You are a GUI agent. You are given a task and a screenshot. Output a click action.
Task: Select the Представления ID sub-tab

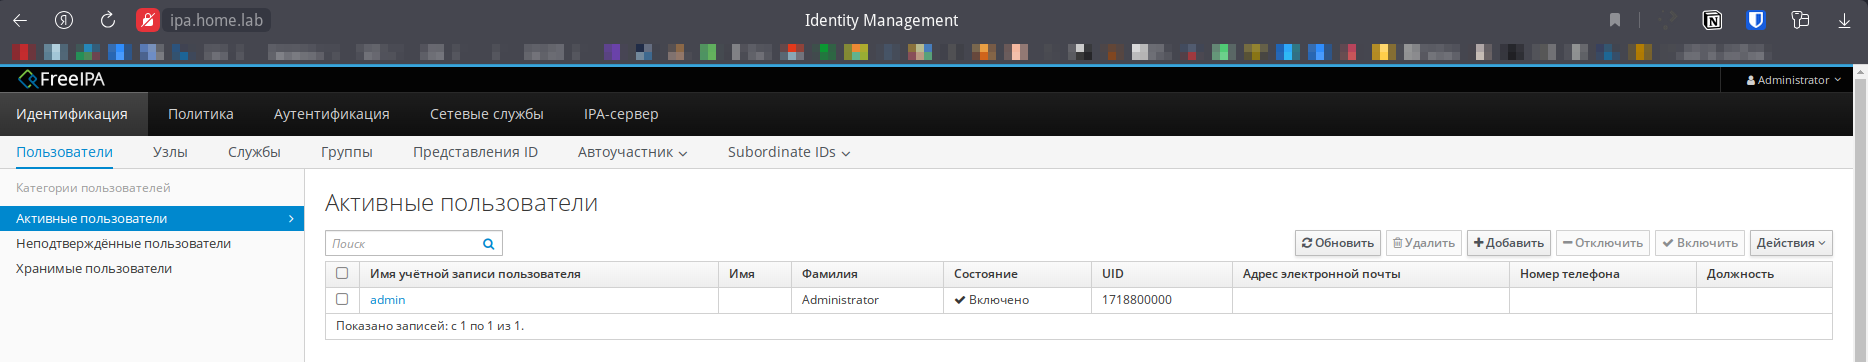point(475,152)
